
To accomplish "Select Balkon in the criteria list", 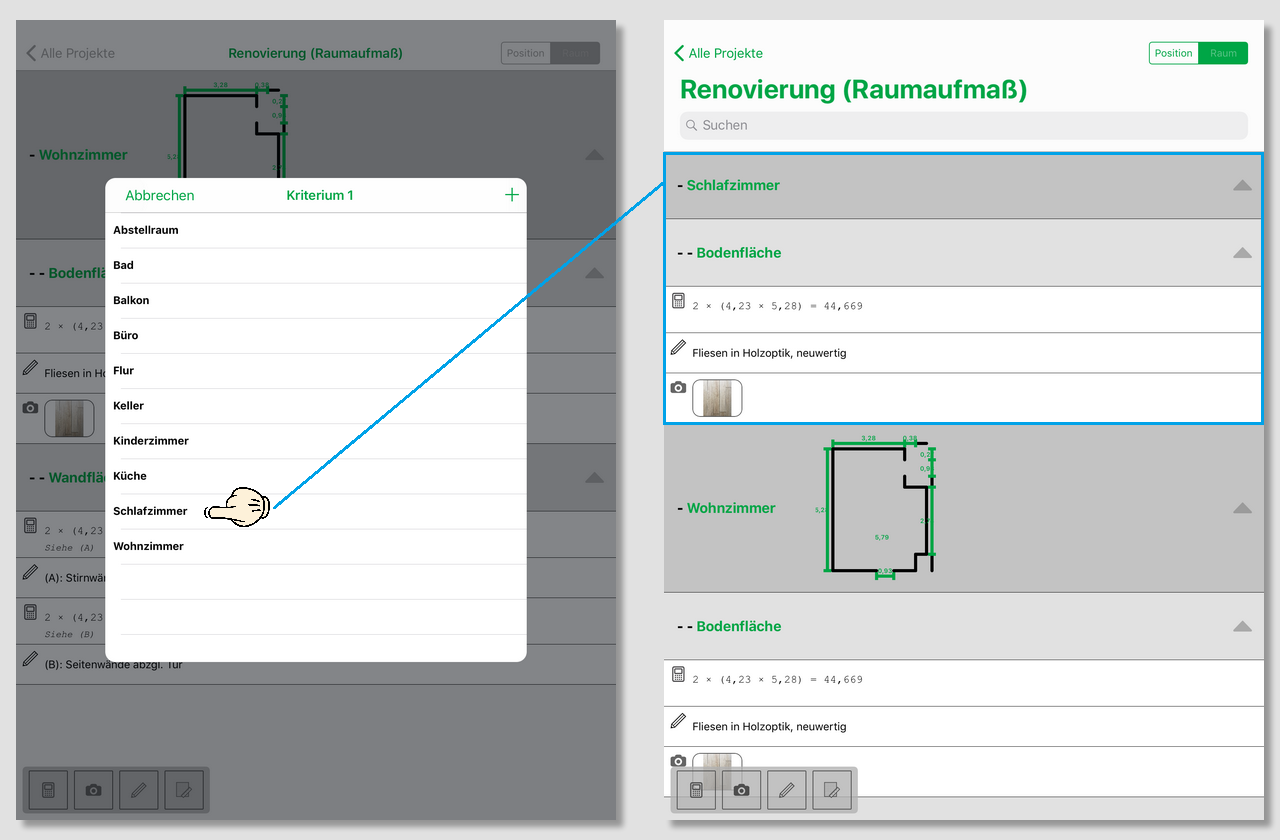I will (x=316, y=300).
